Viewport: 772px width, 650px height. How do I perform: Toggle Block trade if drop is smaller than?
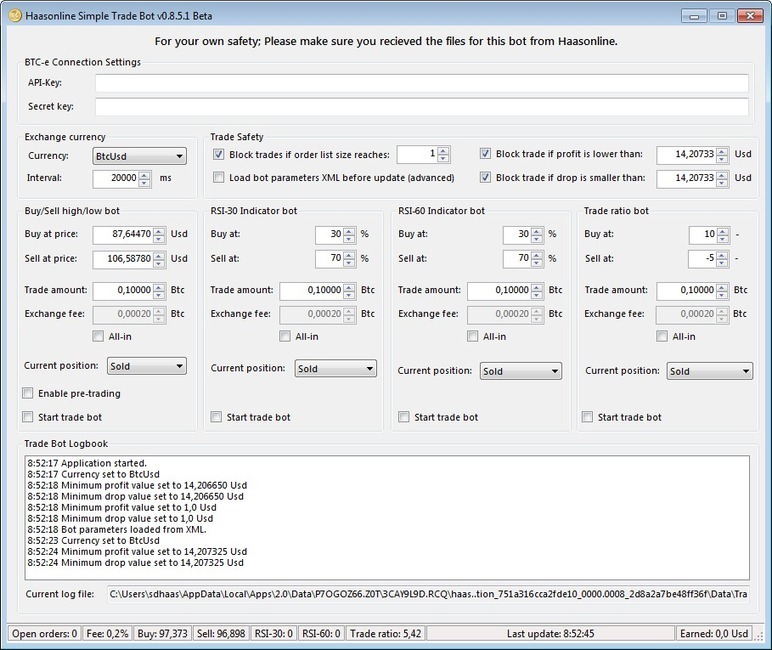pyautogui.click(x=485, y=177)
